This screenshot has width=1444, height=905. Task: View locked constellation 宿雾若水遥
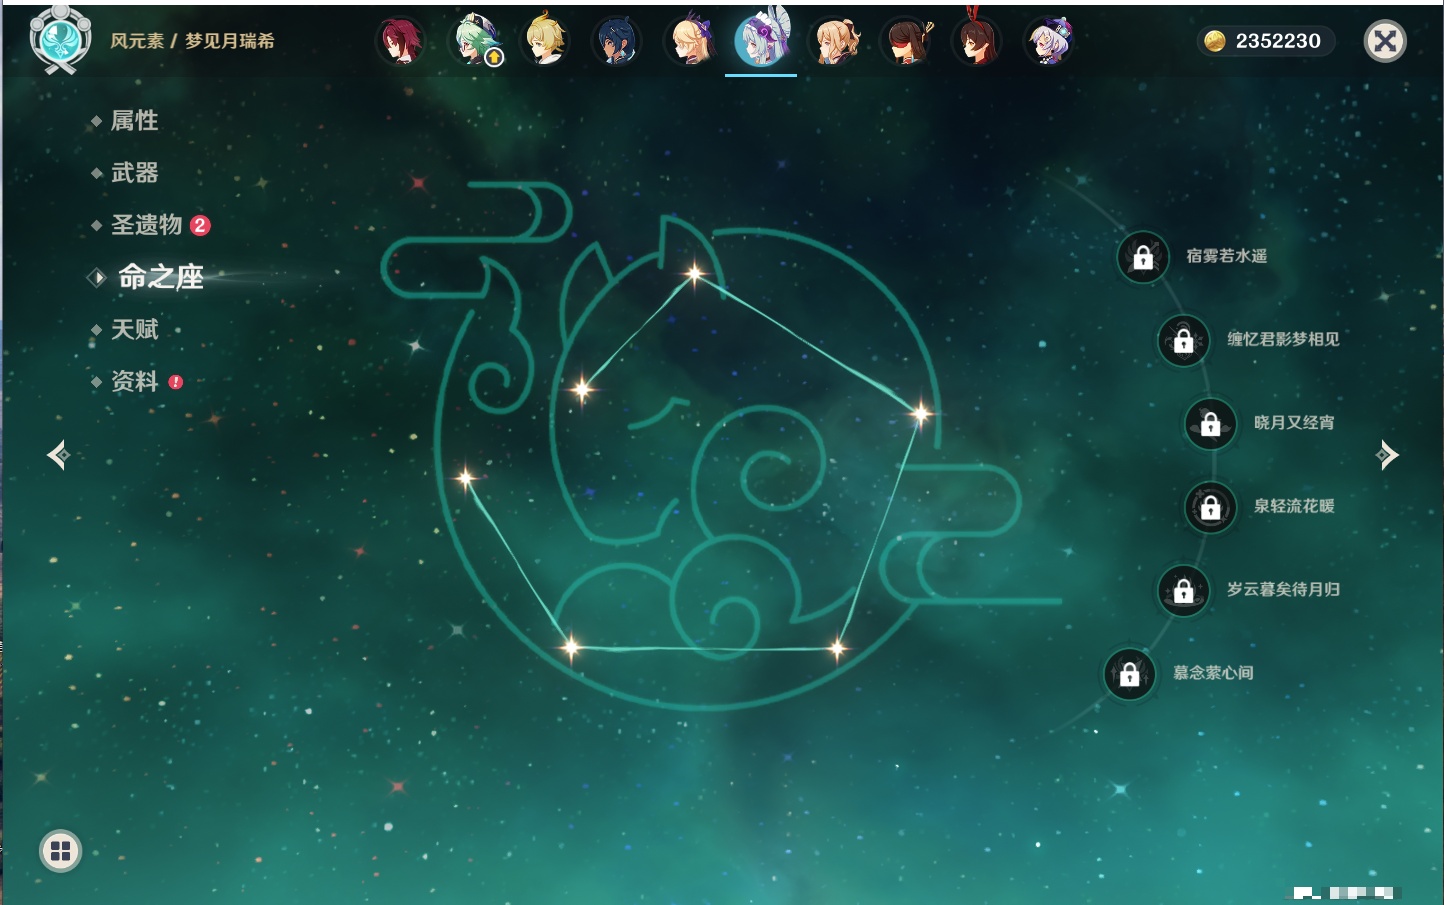[x=1143, y=257]
